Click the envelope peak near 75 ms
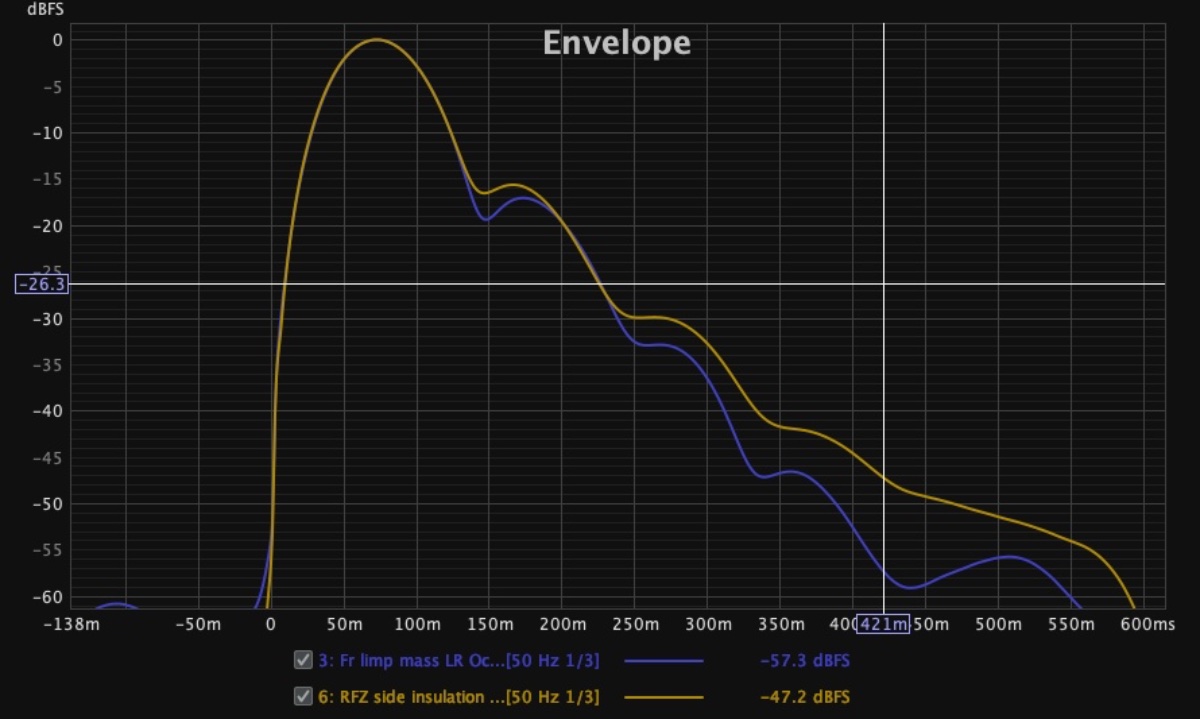Image resolution: width=1200 pixels, height=719 pixels. pos(376,40)
